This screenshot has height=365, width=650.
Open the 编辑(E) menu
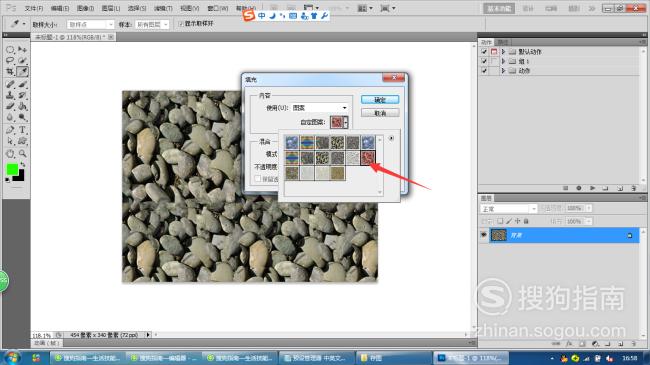point(60,8)
